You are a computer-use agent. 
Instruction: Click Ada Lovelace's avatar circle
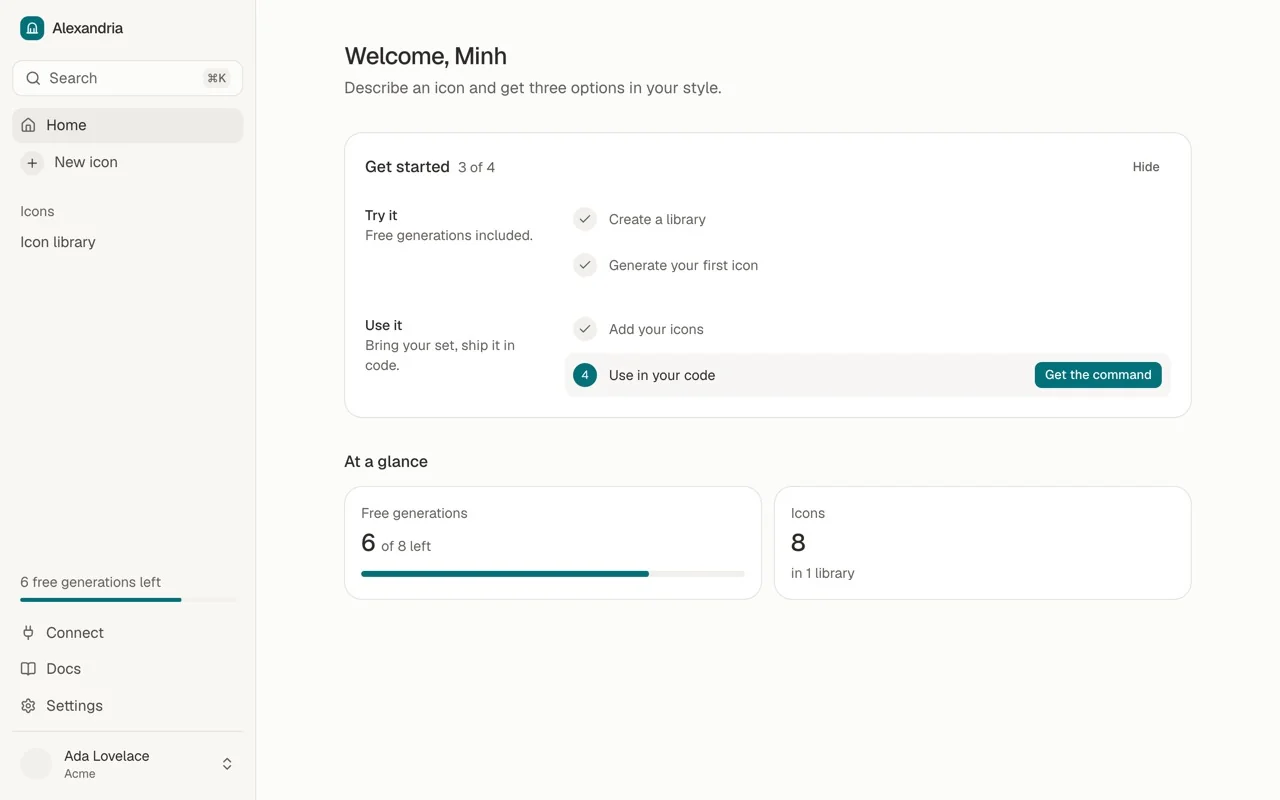36,764
